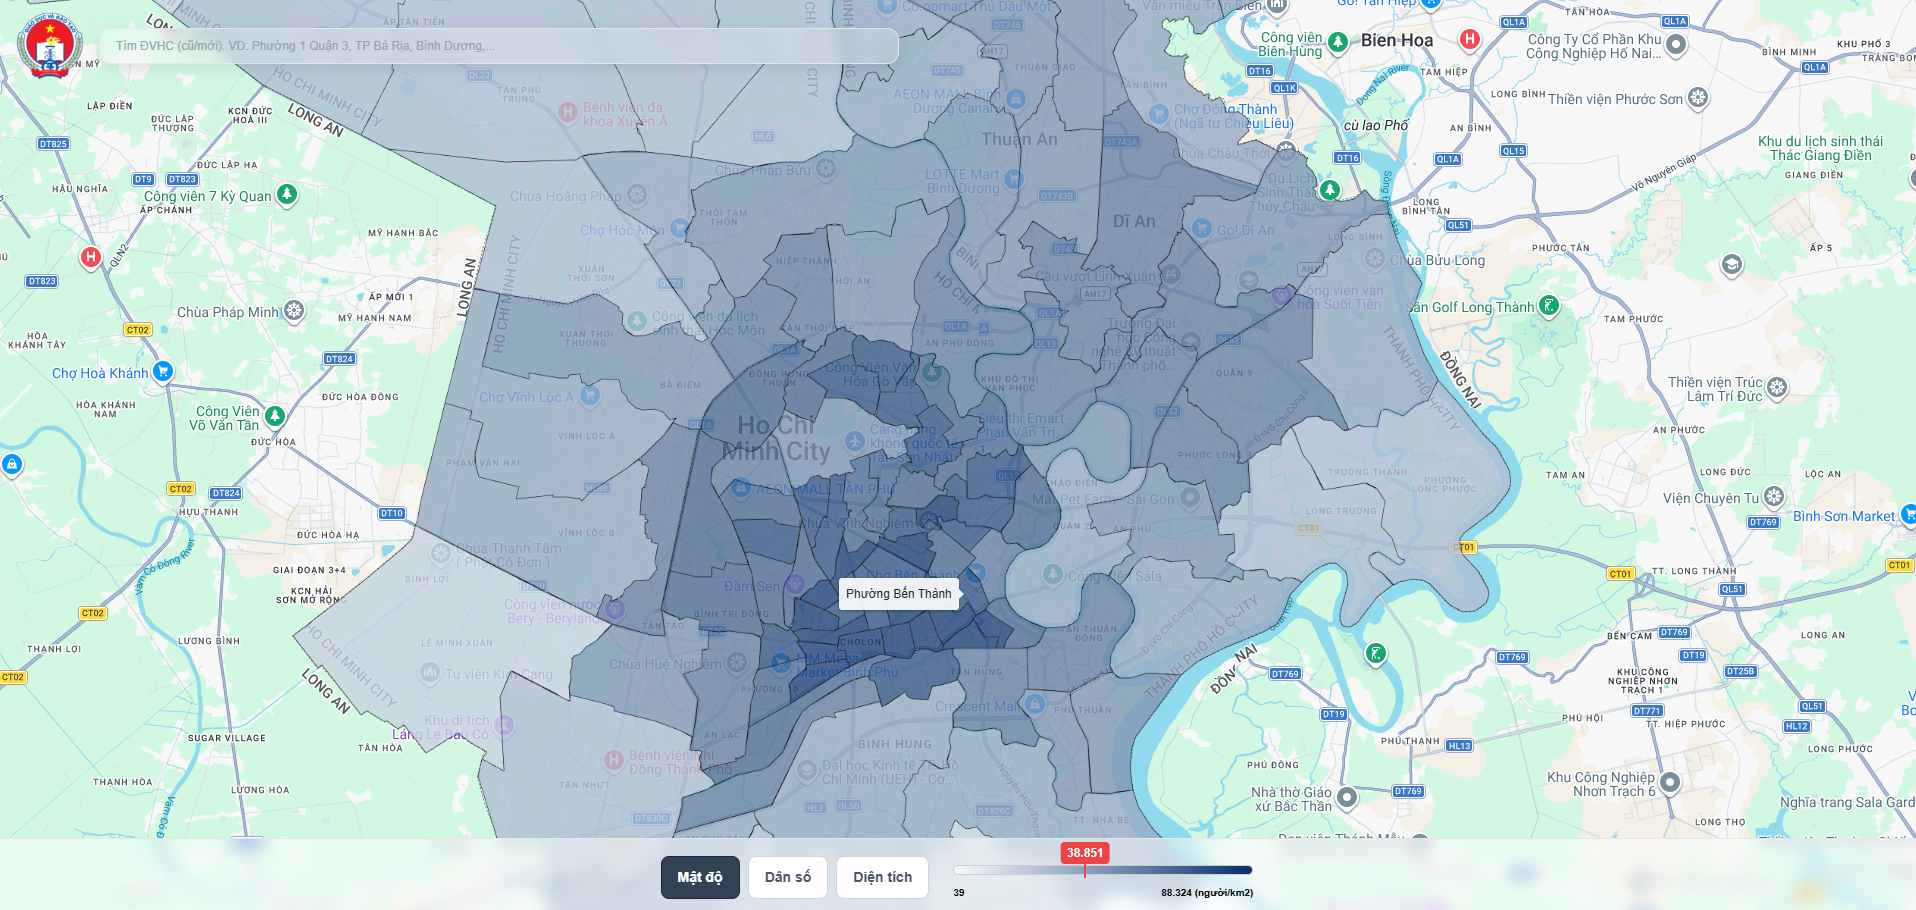Click the Chùa Pháp Minh temple marker
Viewport: 1916px width, 910px height.
tap(294, 311)
